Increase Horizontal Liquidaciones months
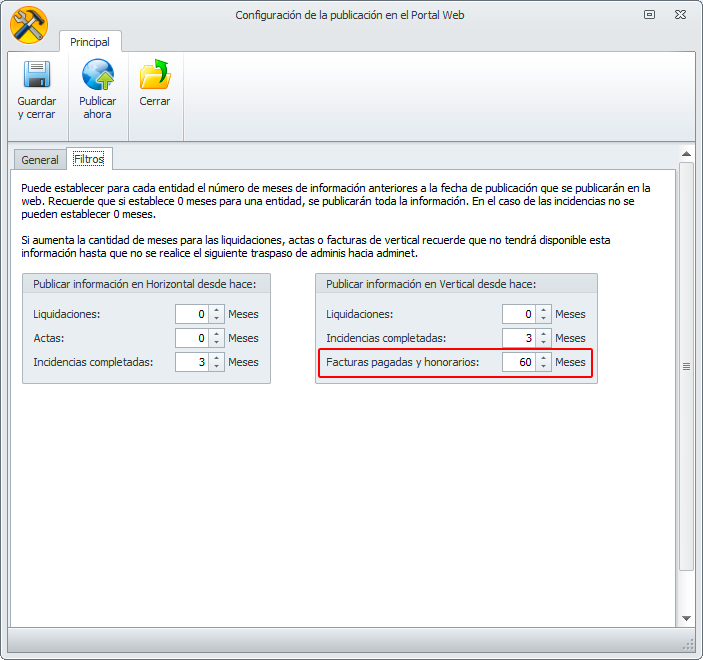This screenshot has height=660, width=703. (x=217, y=310)
